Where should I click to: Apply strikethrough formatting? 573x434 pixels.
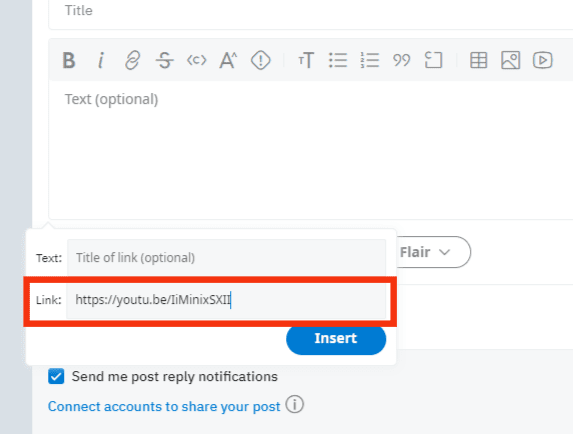164,60
